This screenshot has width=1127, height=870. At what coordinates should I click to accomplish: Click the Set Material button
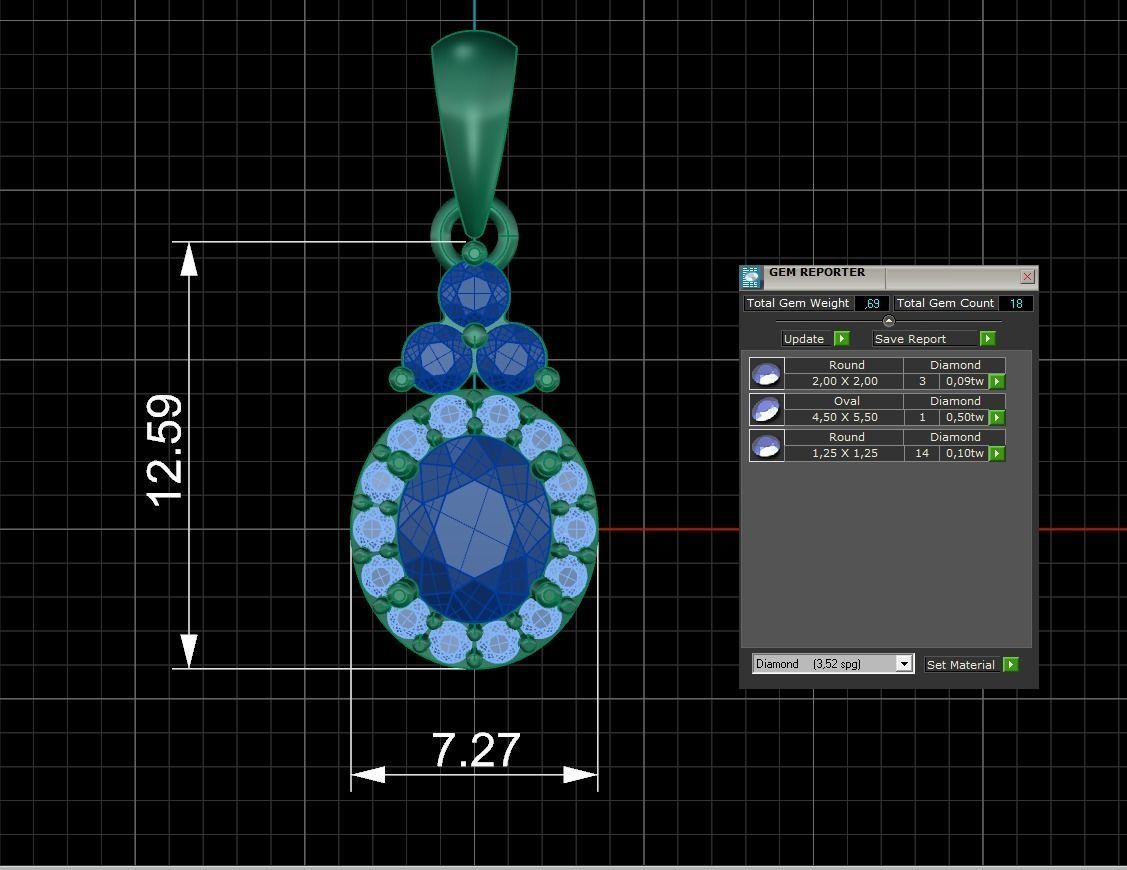[x=962, y=664]
